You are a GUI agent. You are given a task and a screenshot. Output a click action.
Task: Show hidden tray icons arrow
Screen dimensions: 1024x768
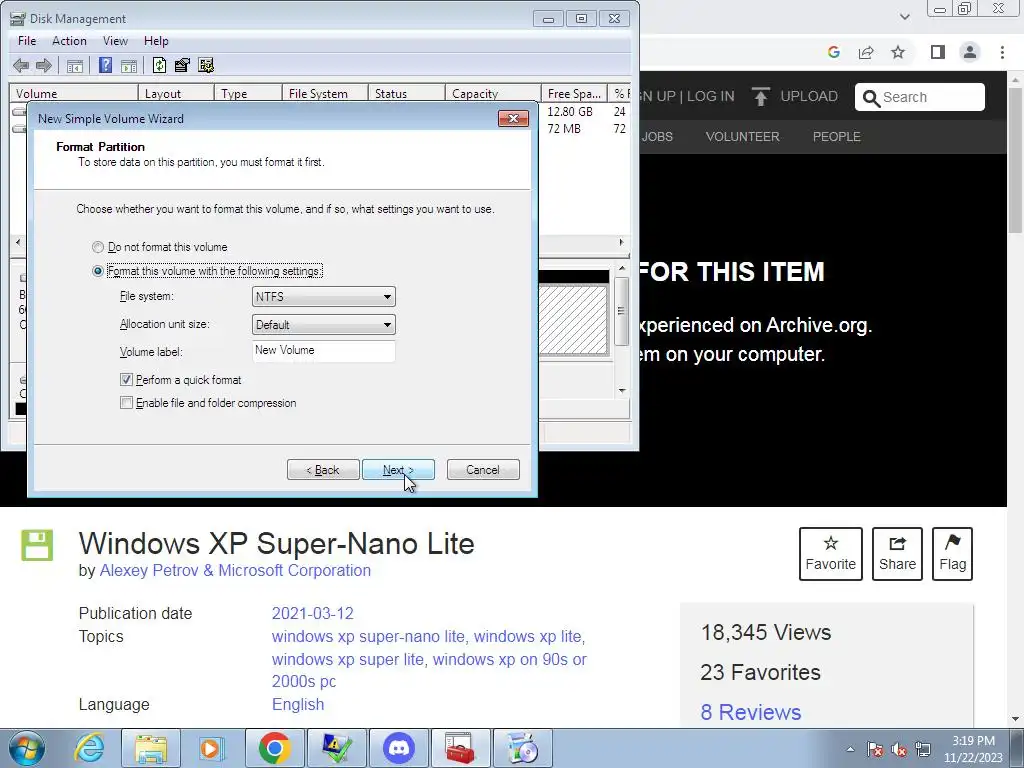(850, 749)
